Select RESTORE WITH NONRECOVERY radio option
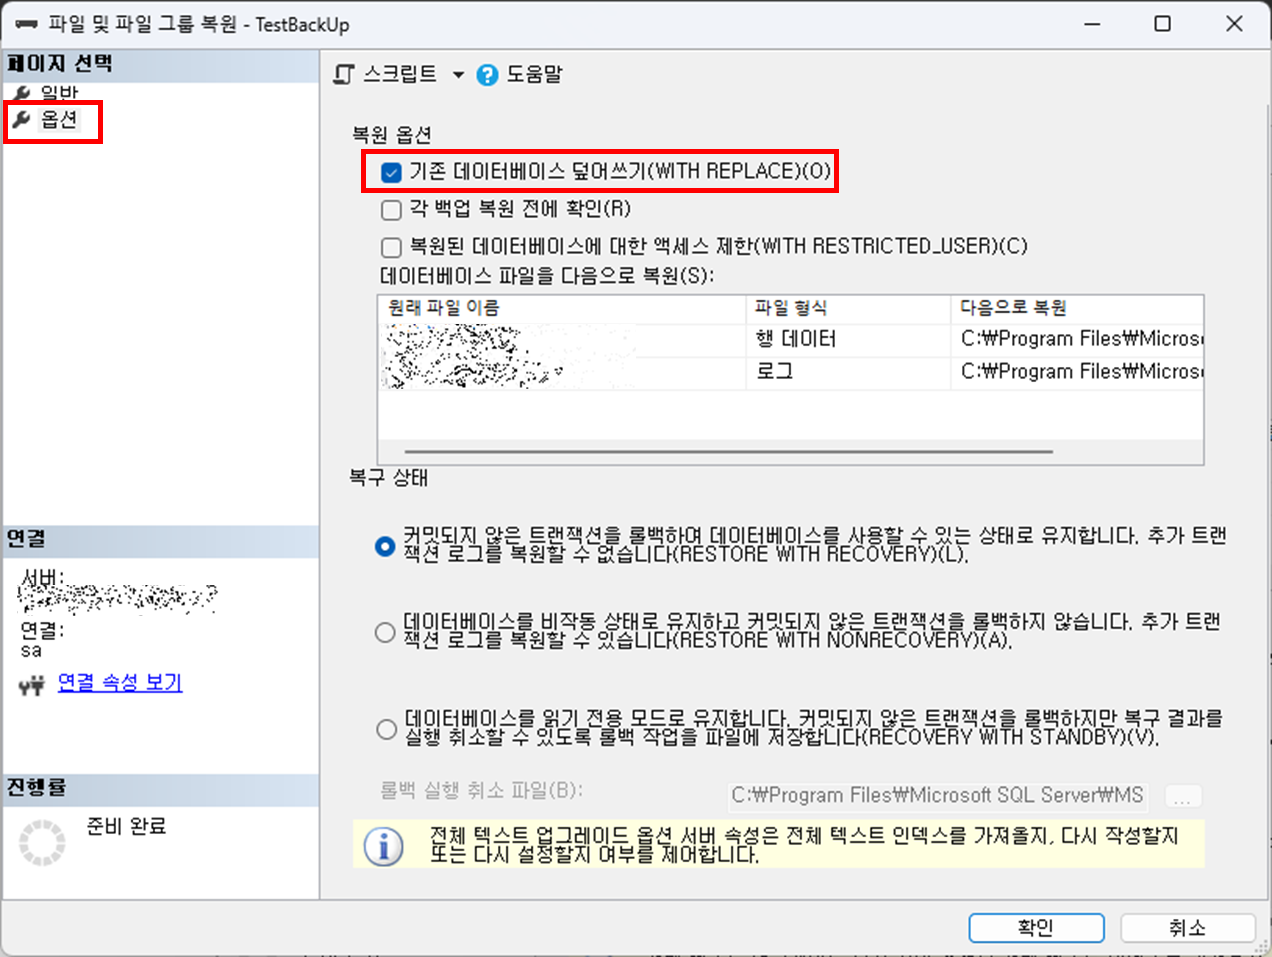Screen dimensions: 1272x957 (x=384, y=632)
